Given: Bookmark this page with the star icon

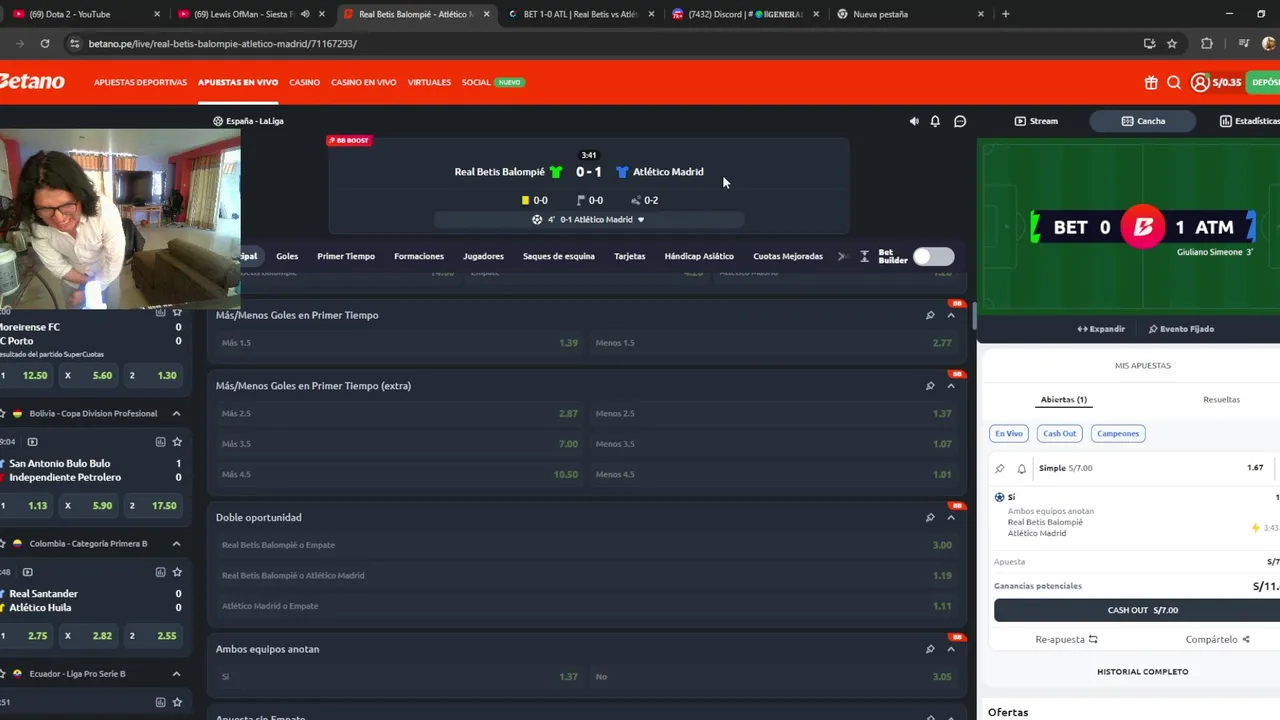Looking at the screenshot, I should coord(1172,43).
